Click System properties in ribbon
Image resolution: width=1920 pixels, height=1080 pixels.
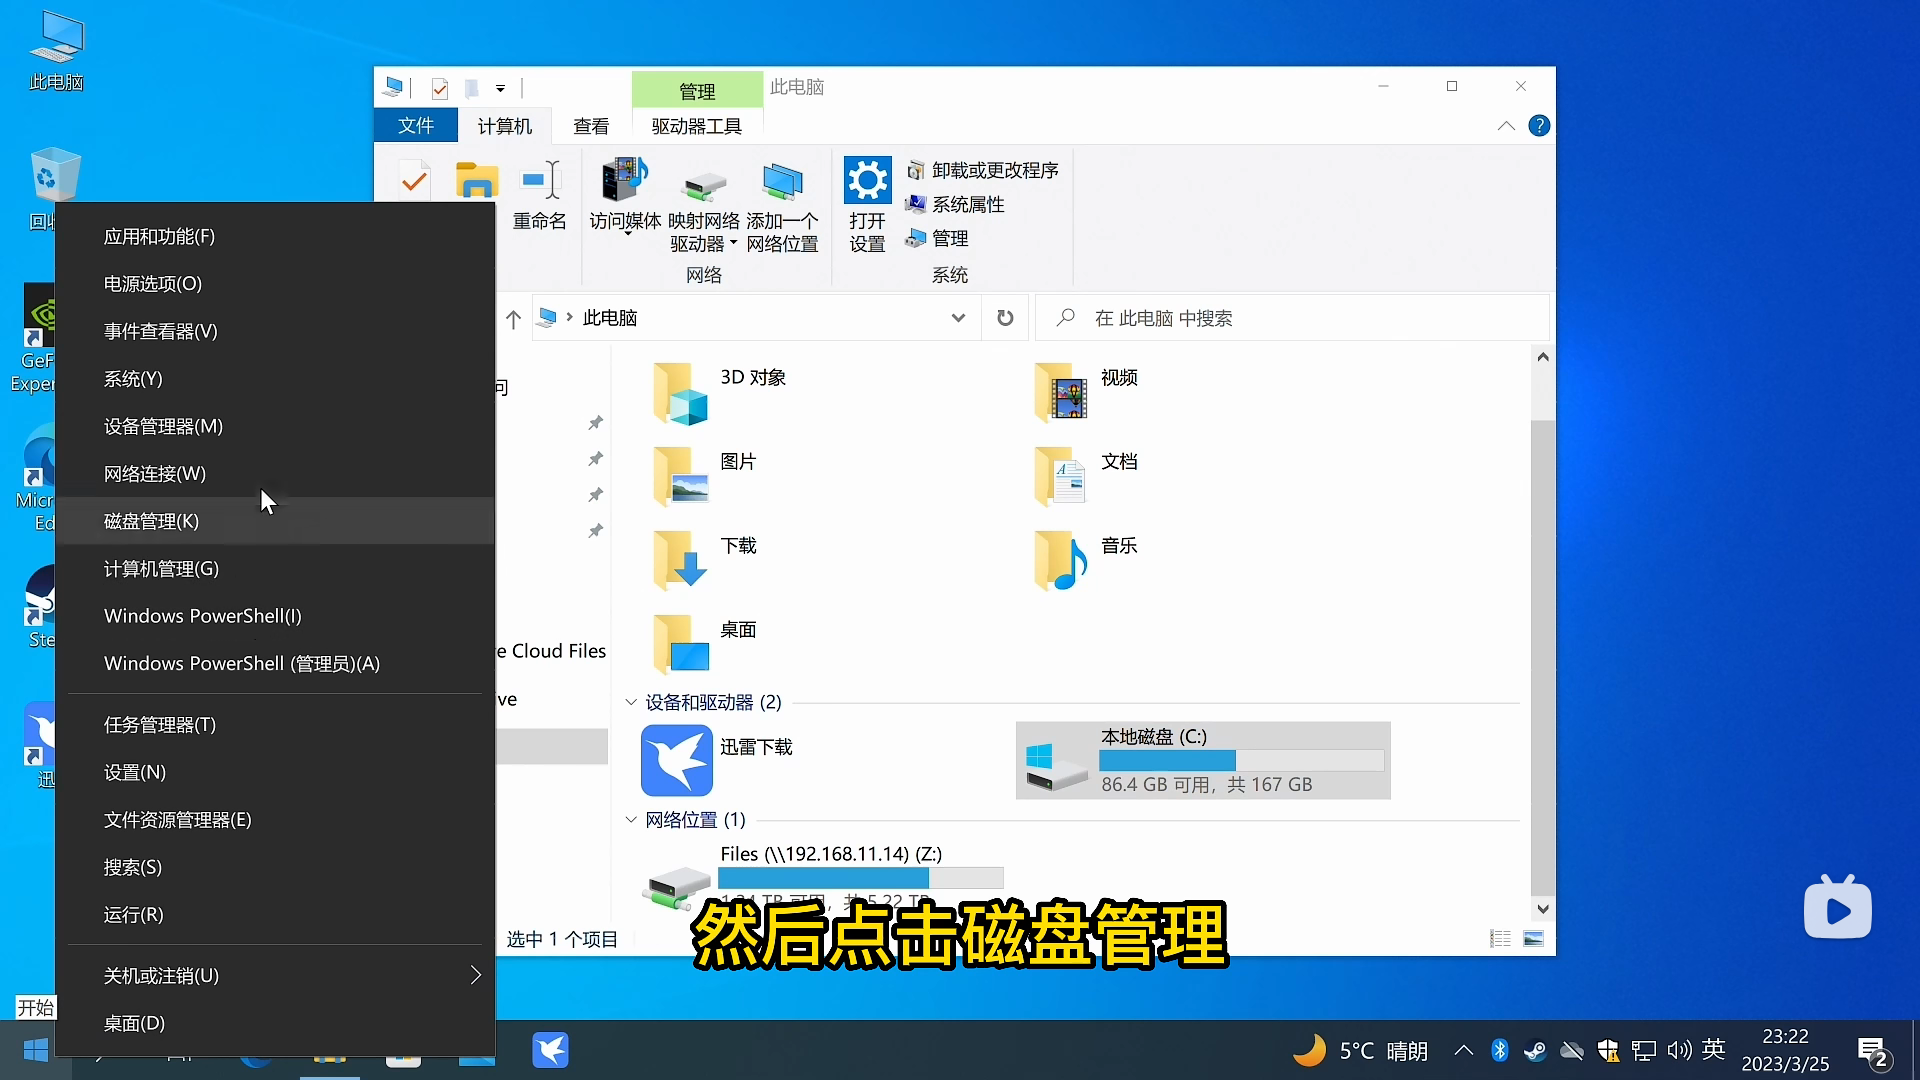(967, 204)
